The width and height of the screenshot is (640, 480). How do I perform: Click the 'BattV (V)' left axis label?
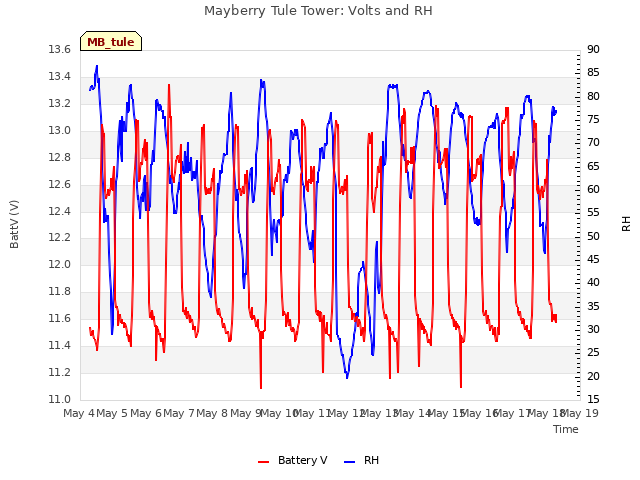(14, 224)
